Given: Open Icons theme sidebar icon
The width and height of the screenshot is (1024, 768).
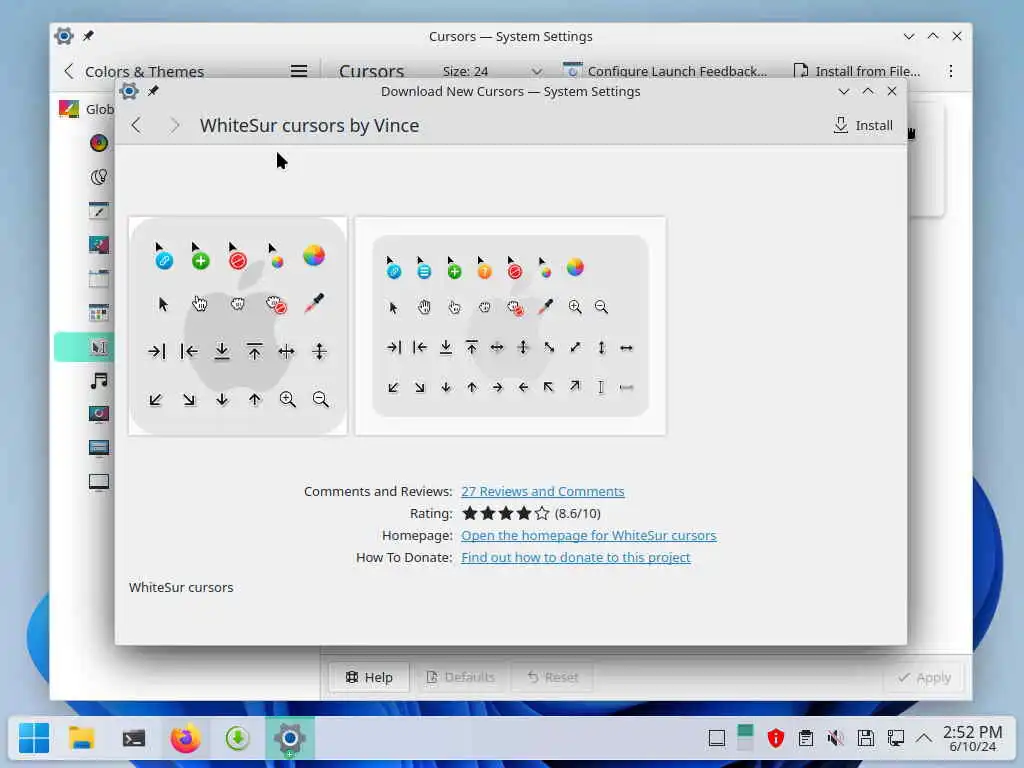Looking at the screenshot, I should pyautogui.click(x=99, y=313).
